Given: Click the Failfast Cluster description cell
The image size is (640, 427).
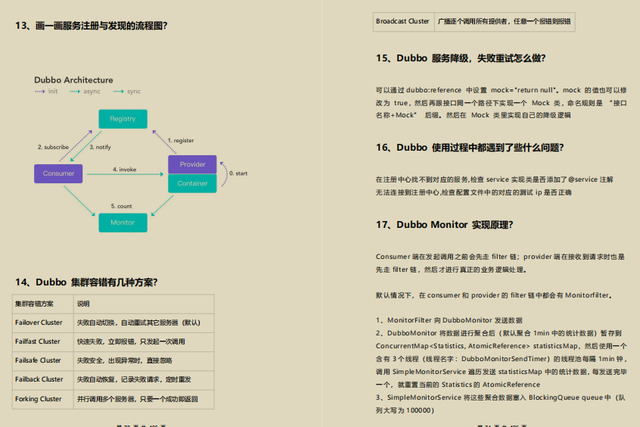Looking at the screenshot, I should pos(144,342).
